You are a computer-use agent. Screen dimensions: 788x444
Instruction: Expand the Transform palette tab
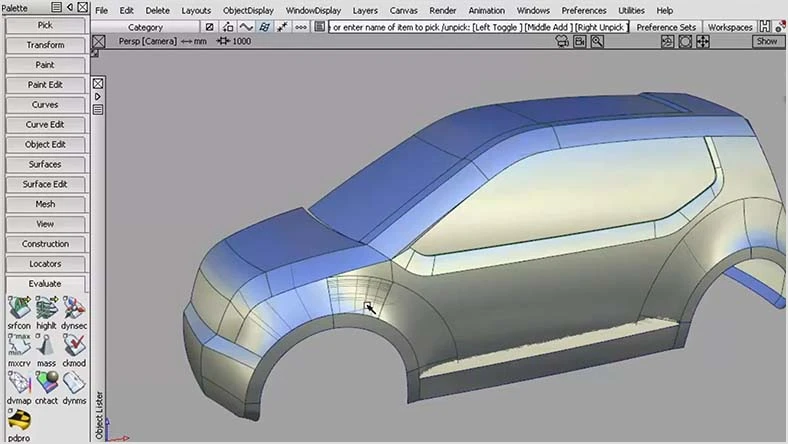[45, 45]
